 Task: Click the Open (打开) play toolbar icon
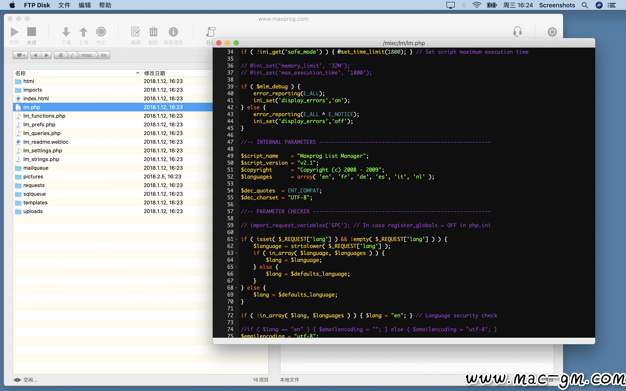(x=14, y=32)
